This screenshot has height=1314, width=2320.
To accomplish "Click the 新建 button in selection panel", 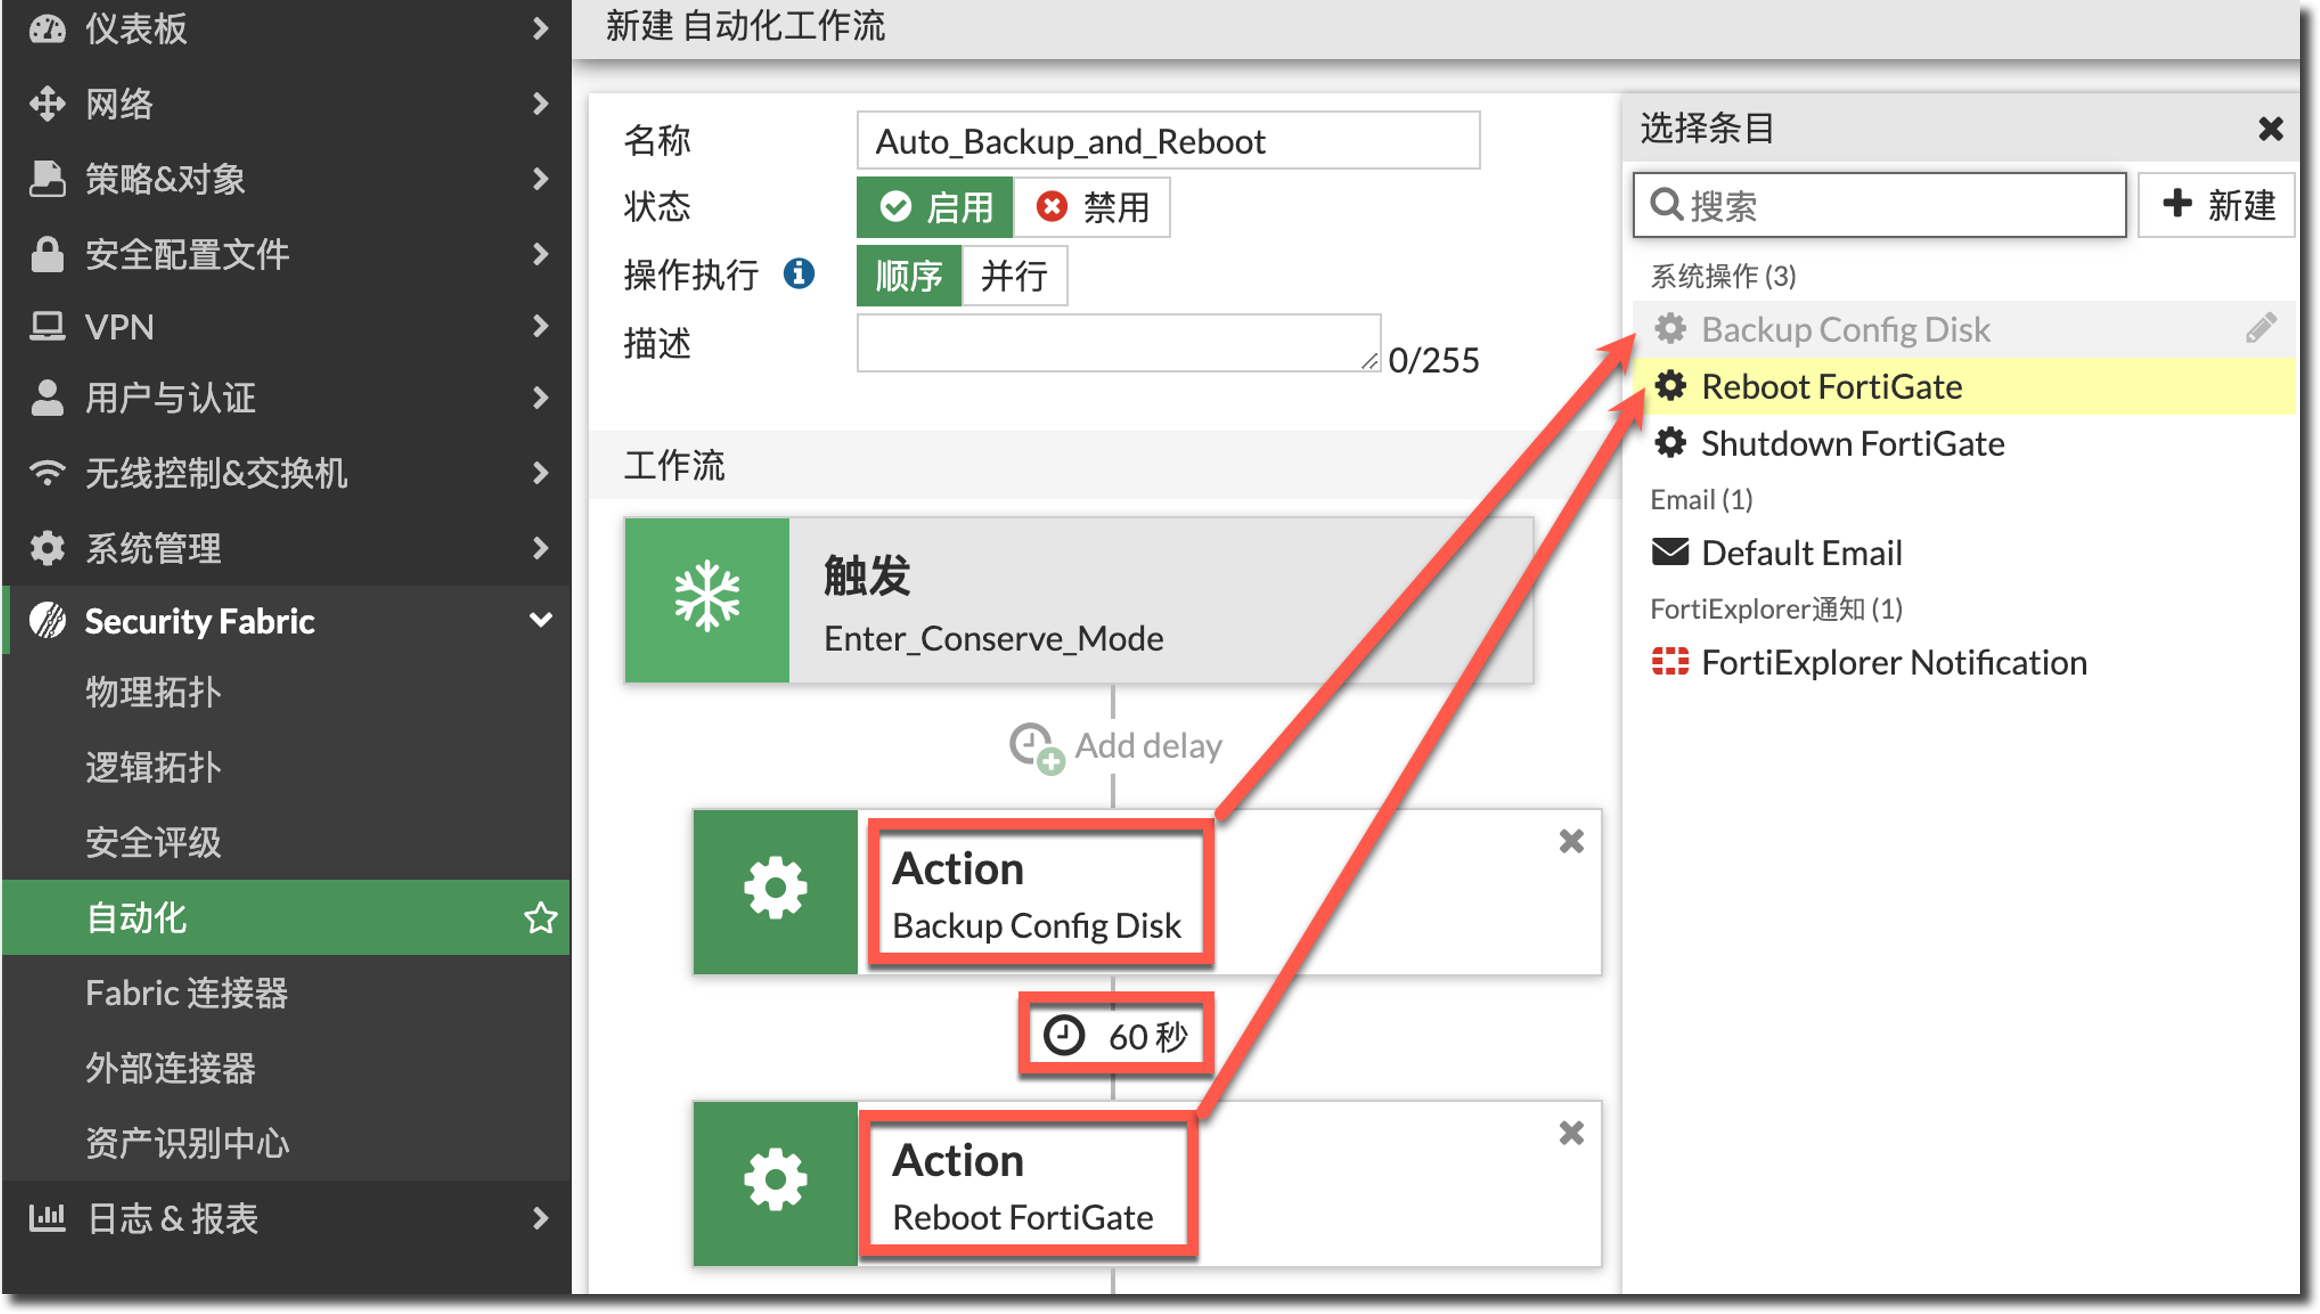I will [x=2217, y=205].
